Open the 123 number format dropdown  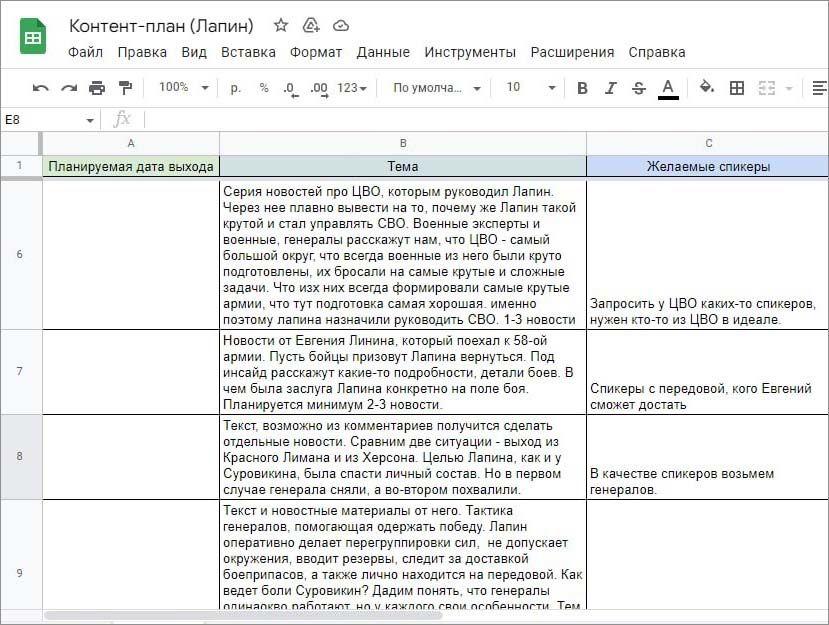point(352,88)
